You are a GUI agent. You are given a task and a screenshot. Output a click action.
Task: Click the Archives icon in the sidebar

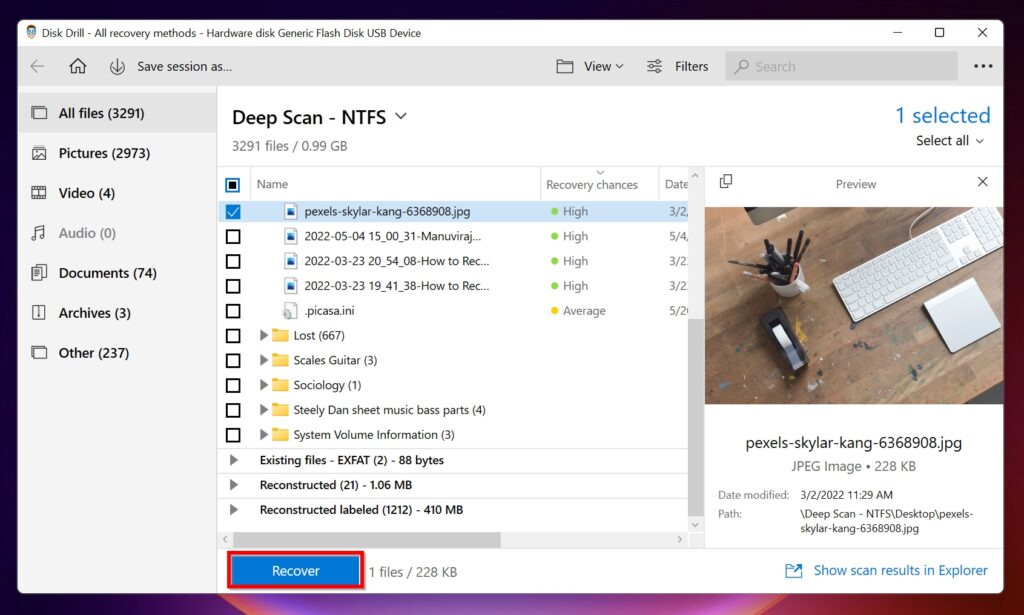pyautogui.click(x=41, y=313)
